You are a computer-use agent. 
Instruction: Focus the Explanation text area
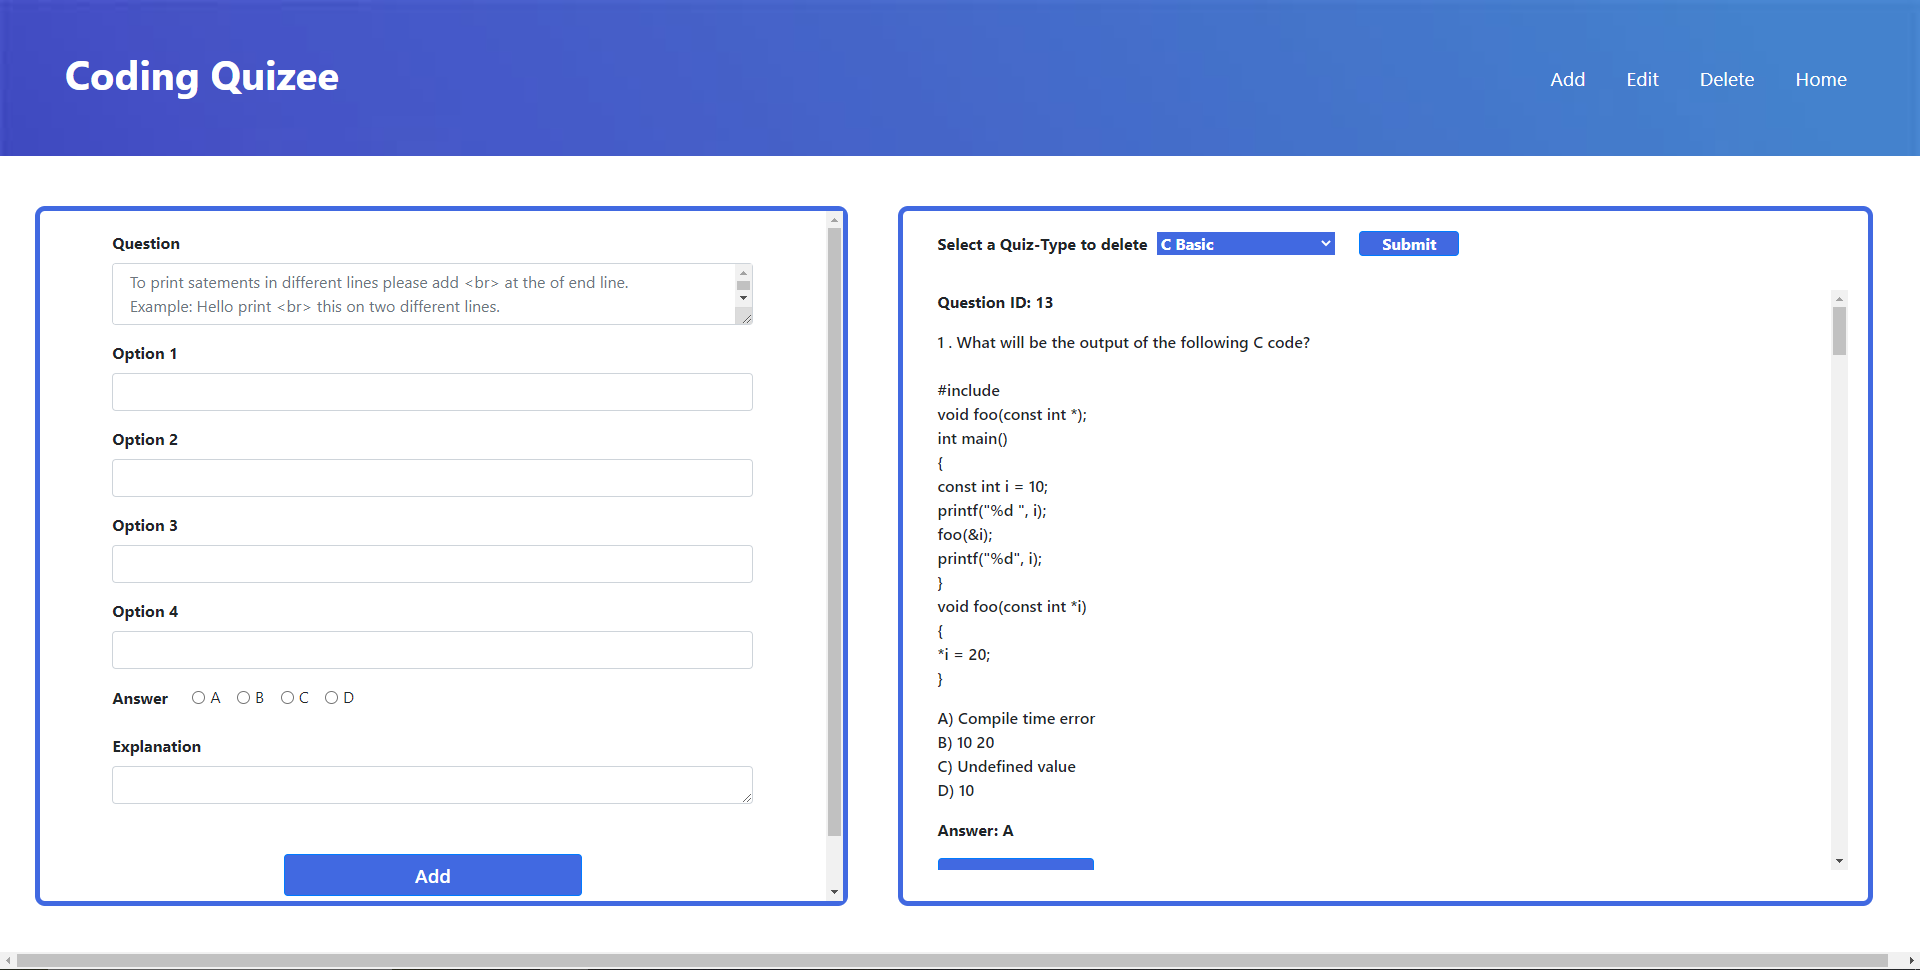[x=432, y=785]
